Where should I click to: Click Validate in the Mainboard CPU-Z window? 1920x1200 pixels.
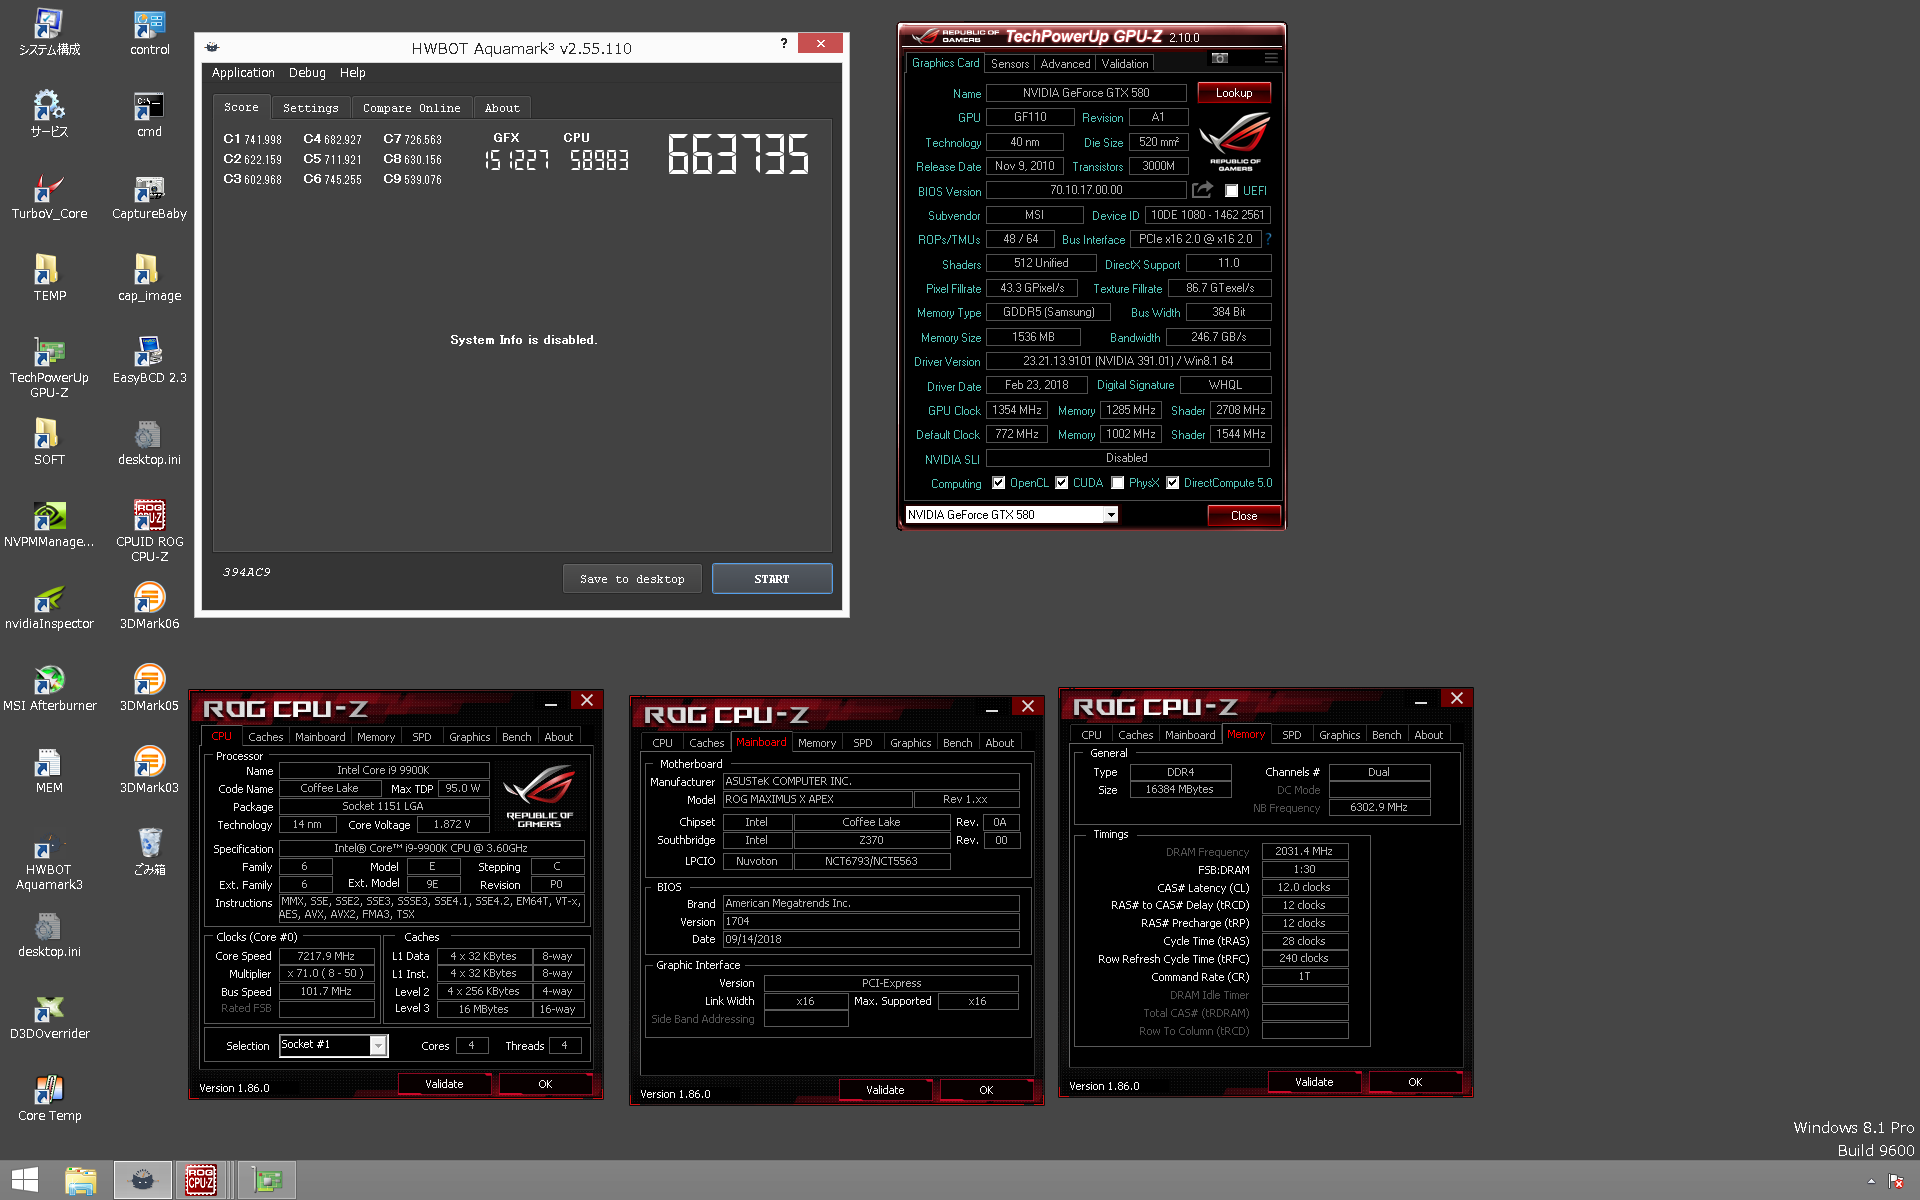click(885, 1090)
